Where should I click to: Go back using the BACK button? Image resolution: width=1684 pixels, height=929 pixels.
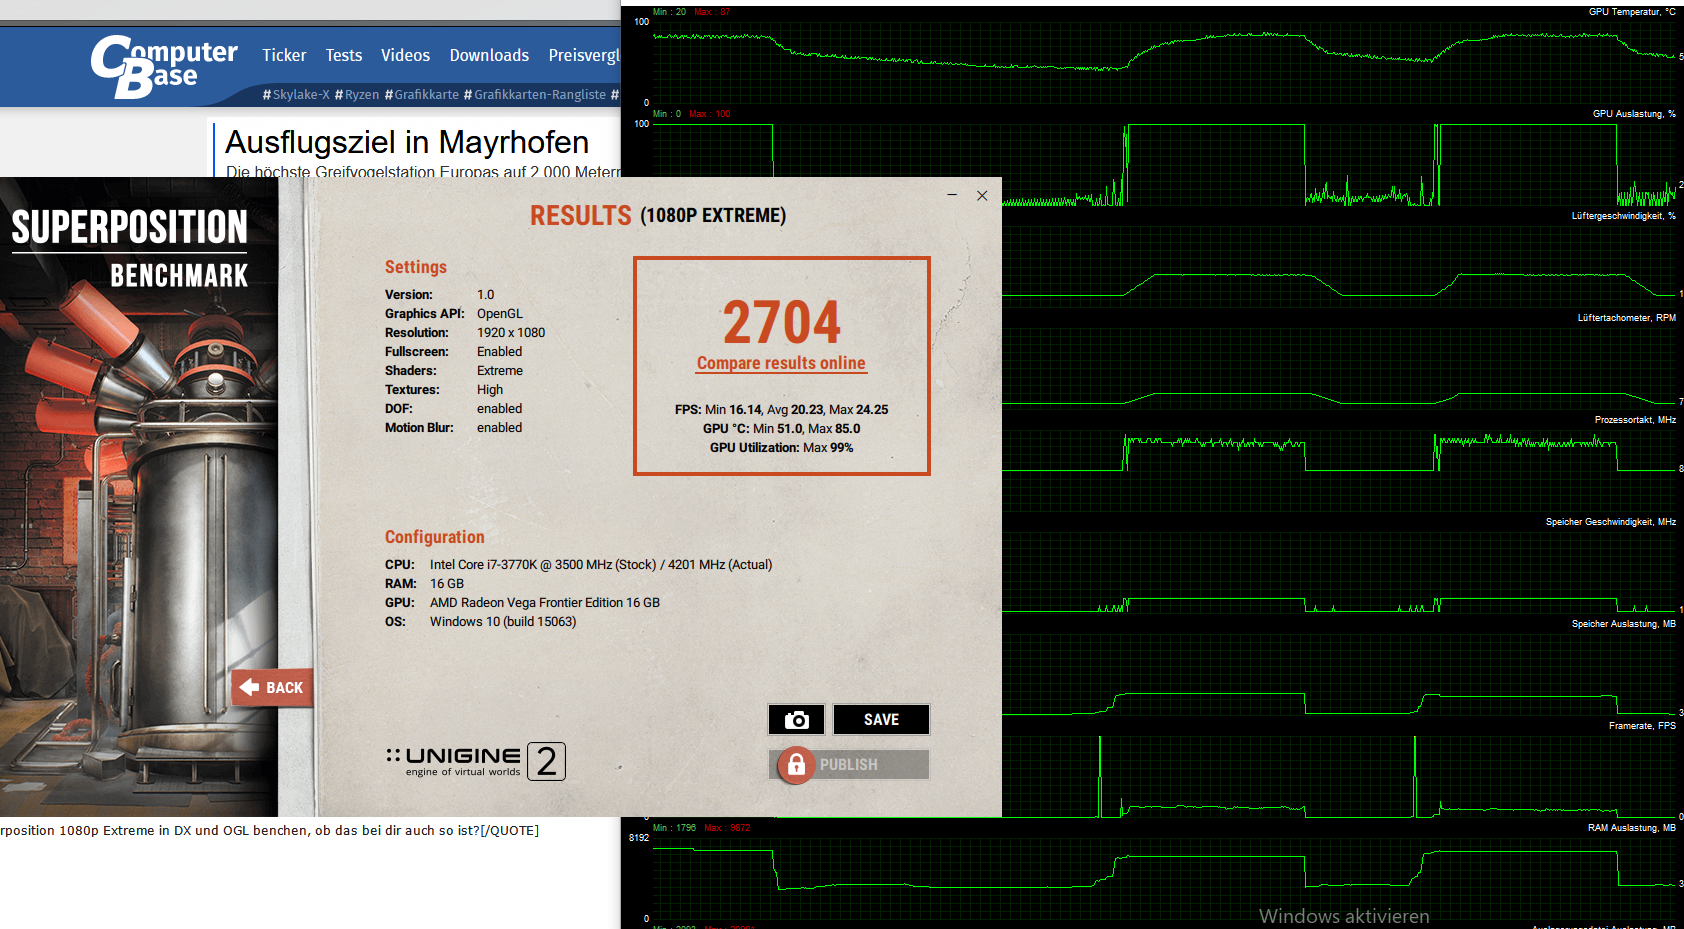(x=272, y=687)
